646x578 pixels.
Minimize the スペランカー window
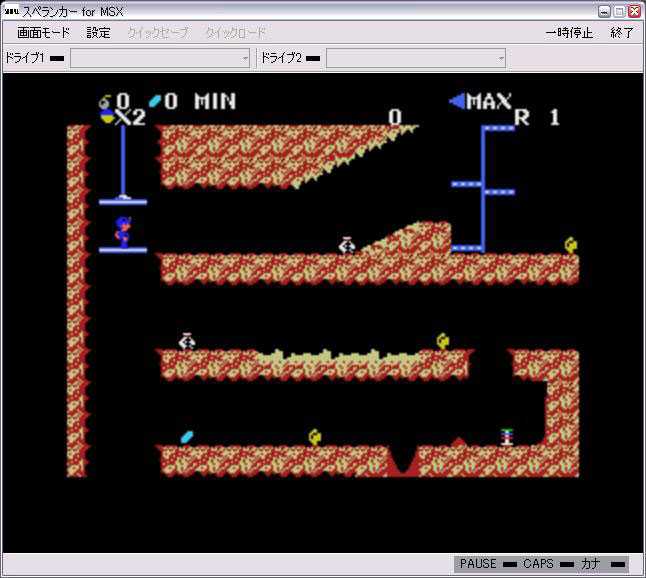(x=604, y=12)
